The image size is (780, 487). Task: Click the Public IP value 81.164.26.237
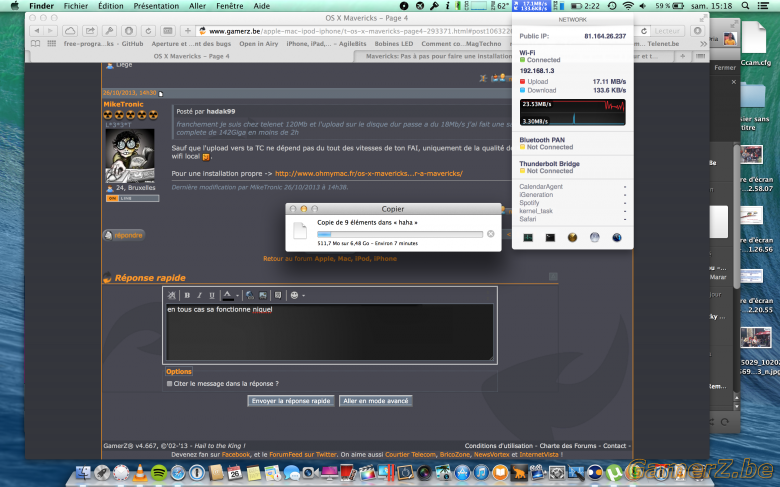605,36
